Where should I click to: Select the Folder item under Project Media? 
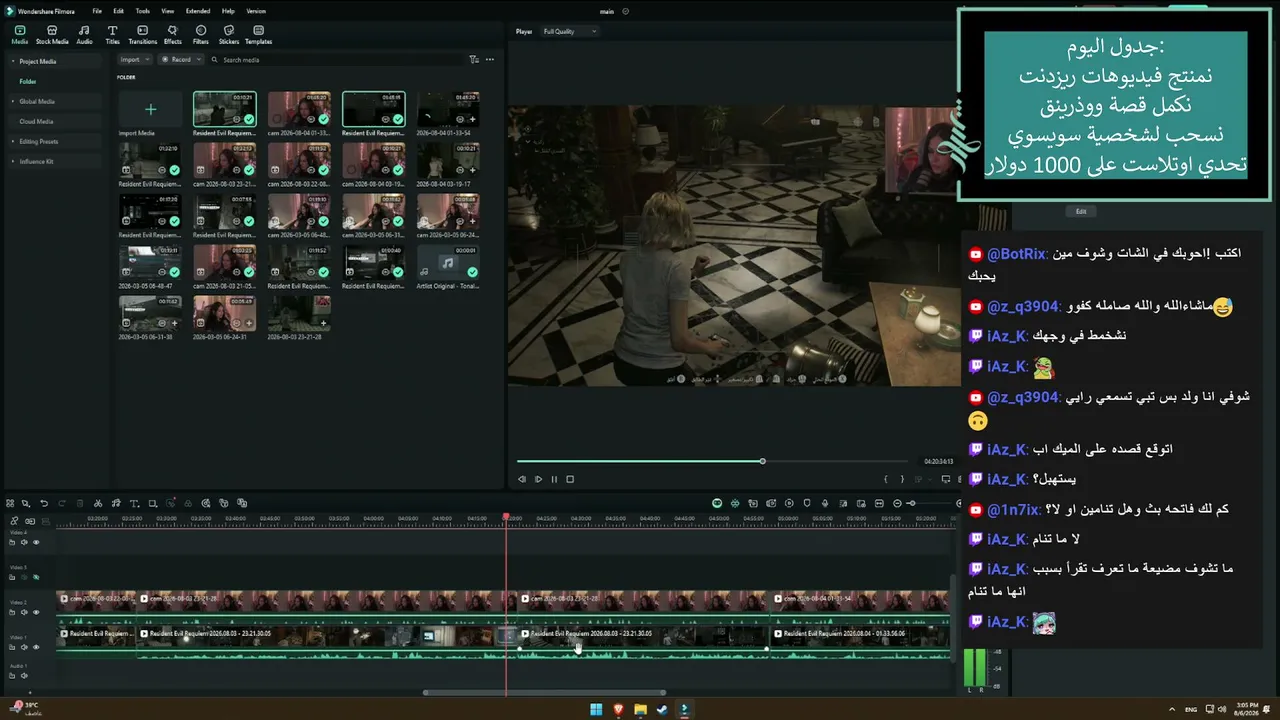(28, 81)
